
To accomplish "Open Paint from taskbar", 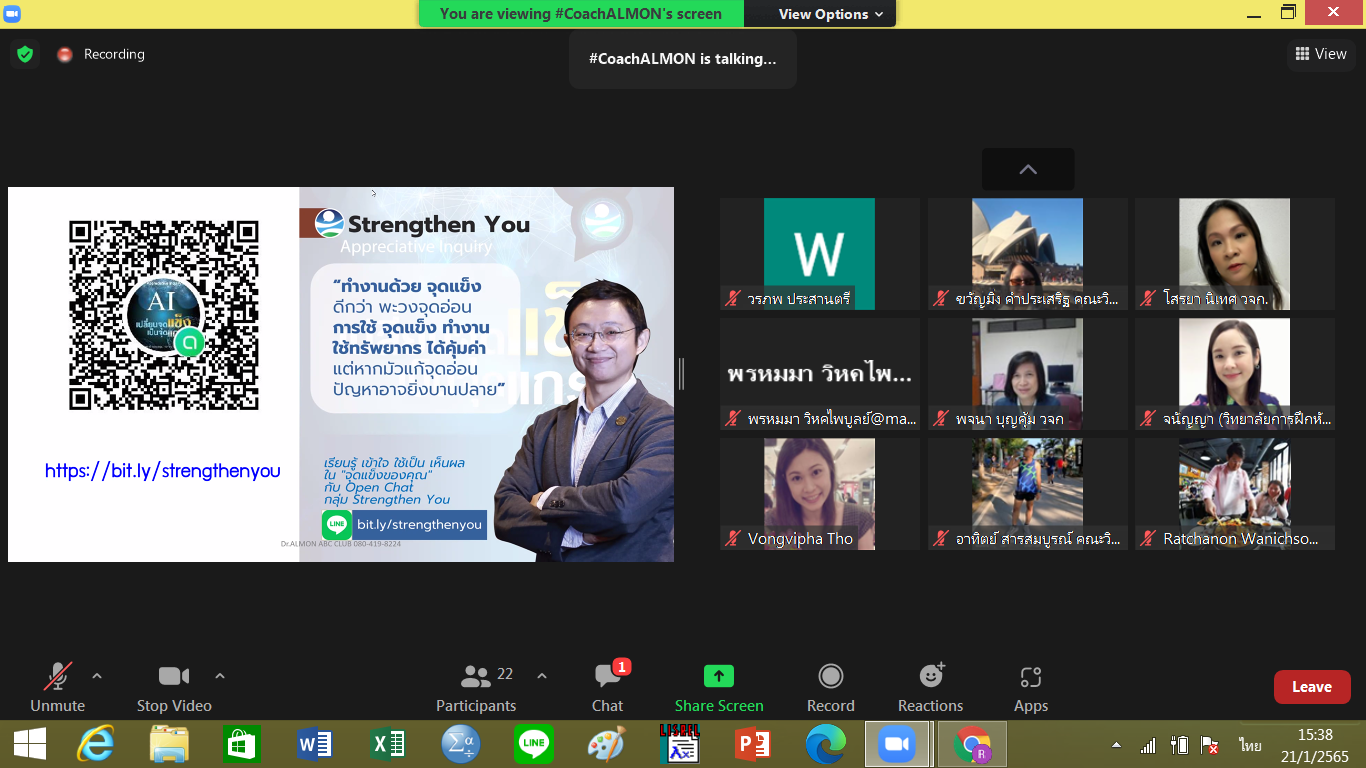I will (x=606, y=744).
